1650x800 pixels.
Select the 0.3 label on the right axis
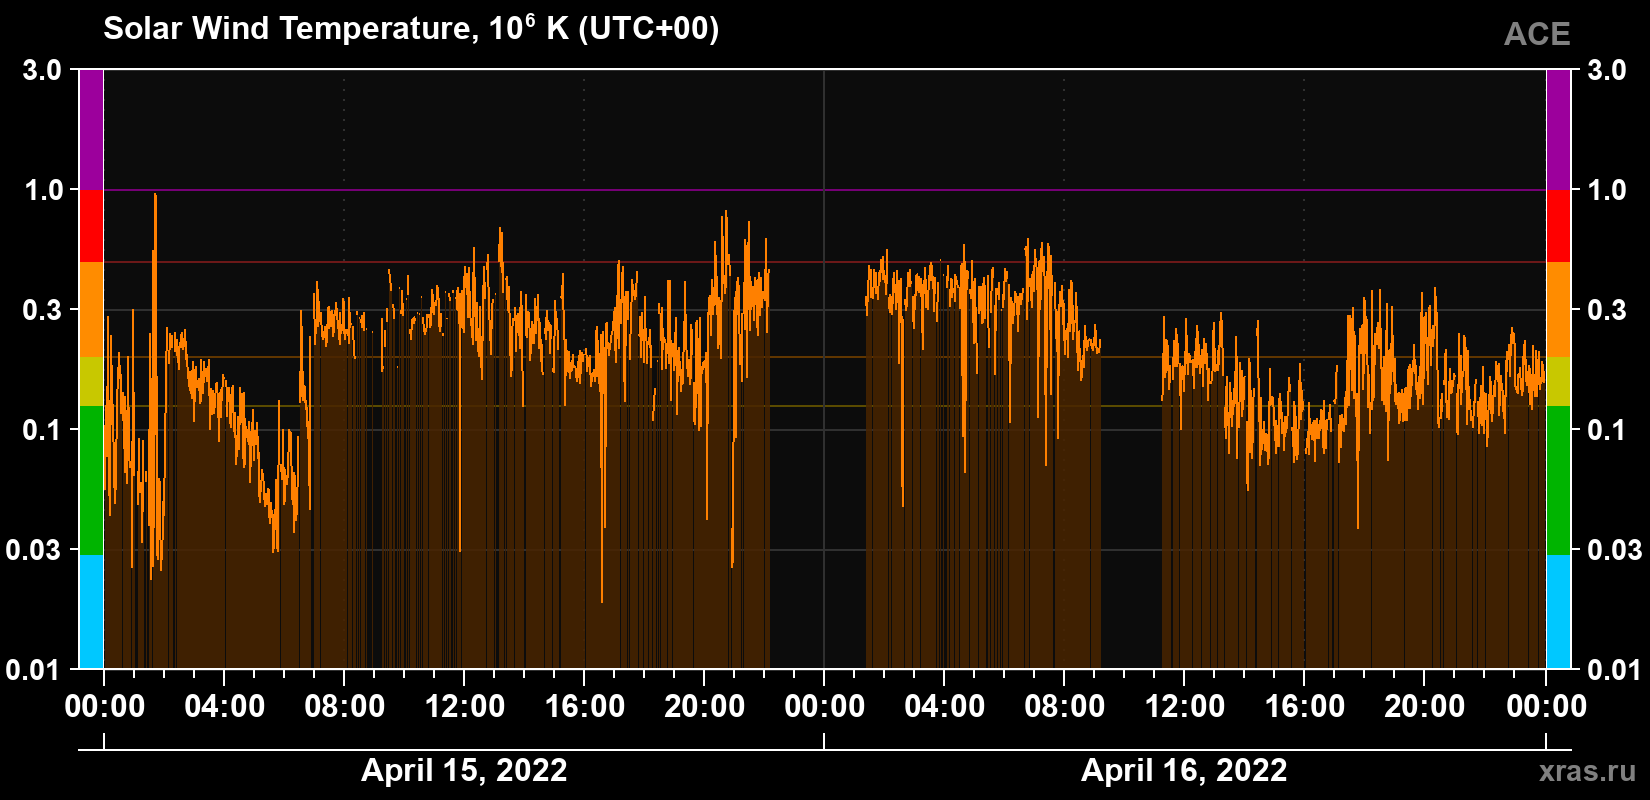(1607, 310)
